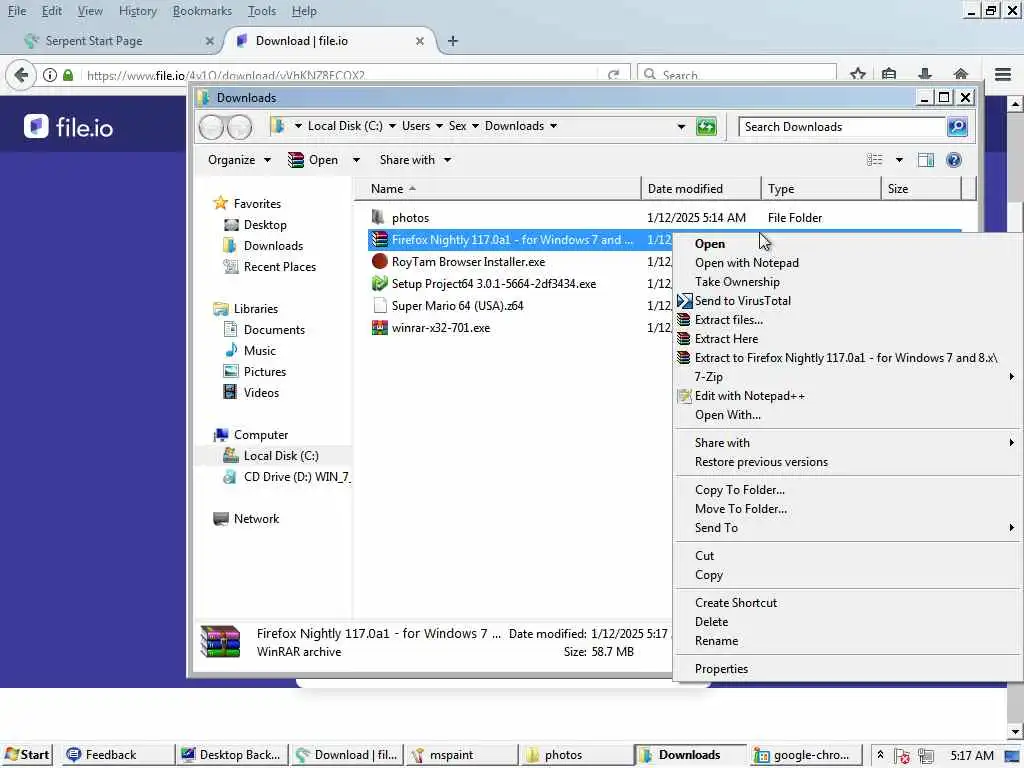The image size is (1024, 768).
Task: Choose Take Ownership in context menu
Action: [x=737, y=282]
